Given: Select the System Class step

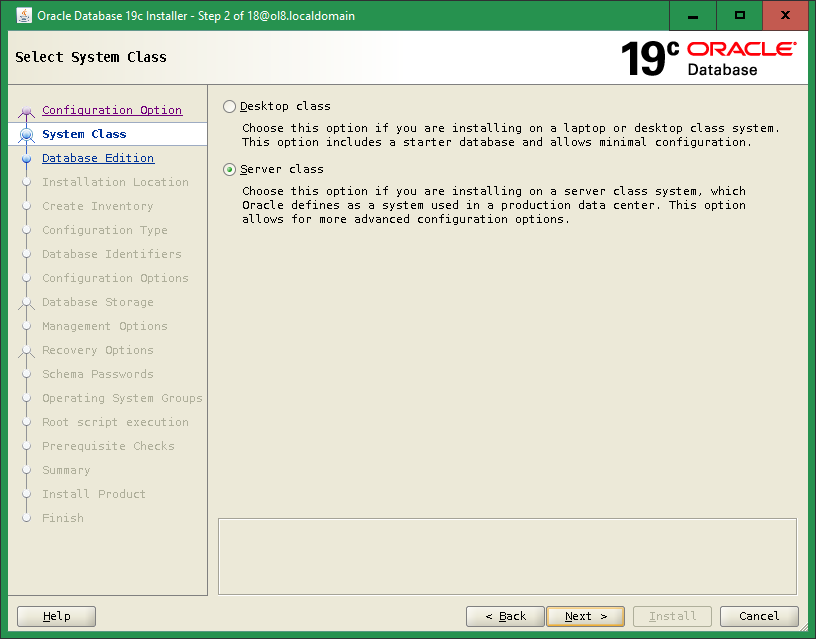Looking at the screenshot, I should tap(84, 134).
